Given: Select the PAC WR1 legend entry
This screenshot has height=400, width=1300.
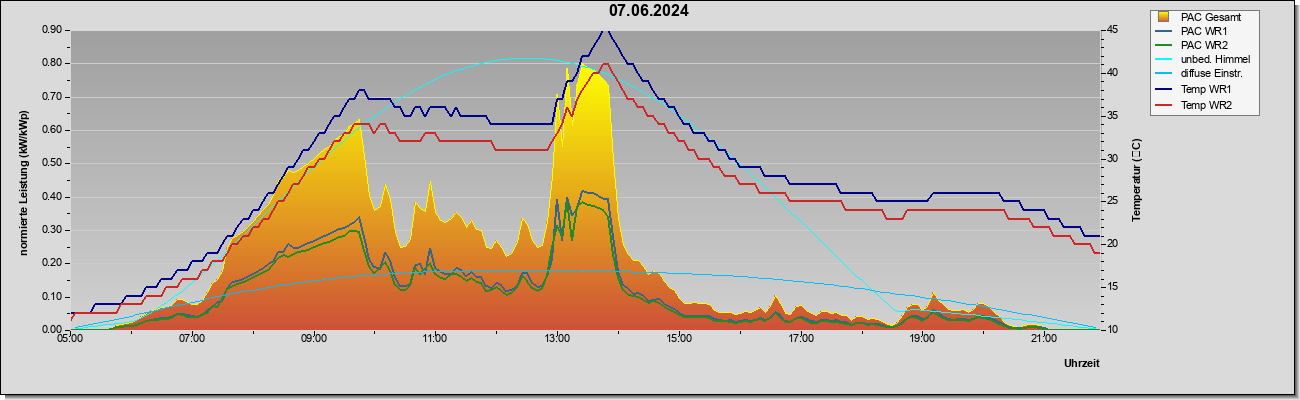Looking at the screenshot, I should pyautogui.click(x=1204, y=32).
